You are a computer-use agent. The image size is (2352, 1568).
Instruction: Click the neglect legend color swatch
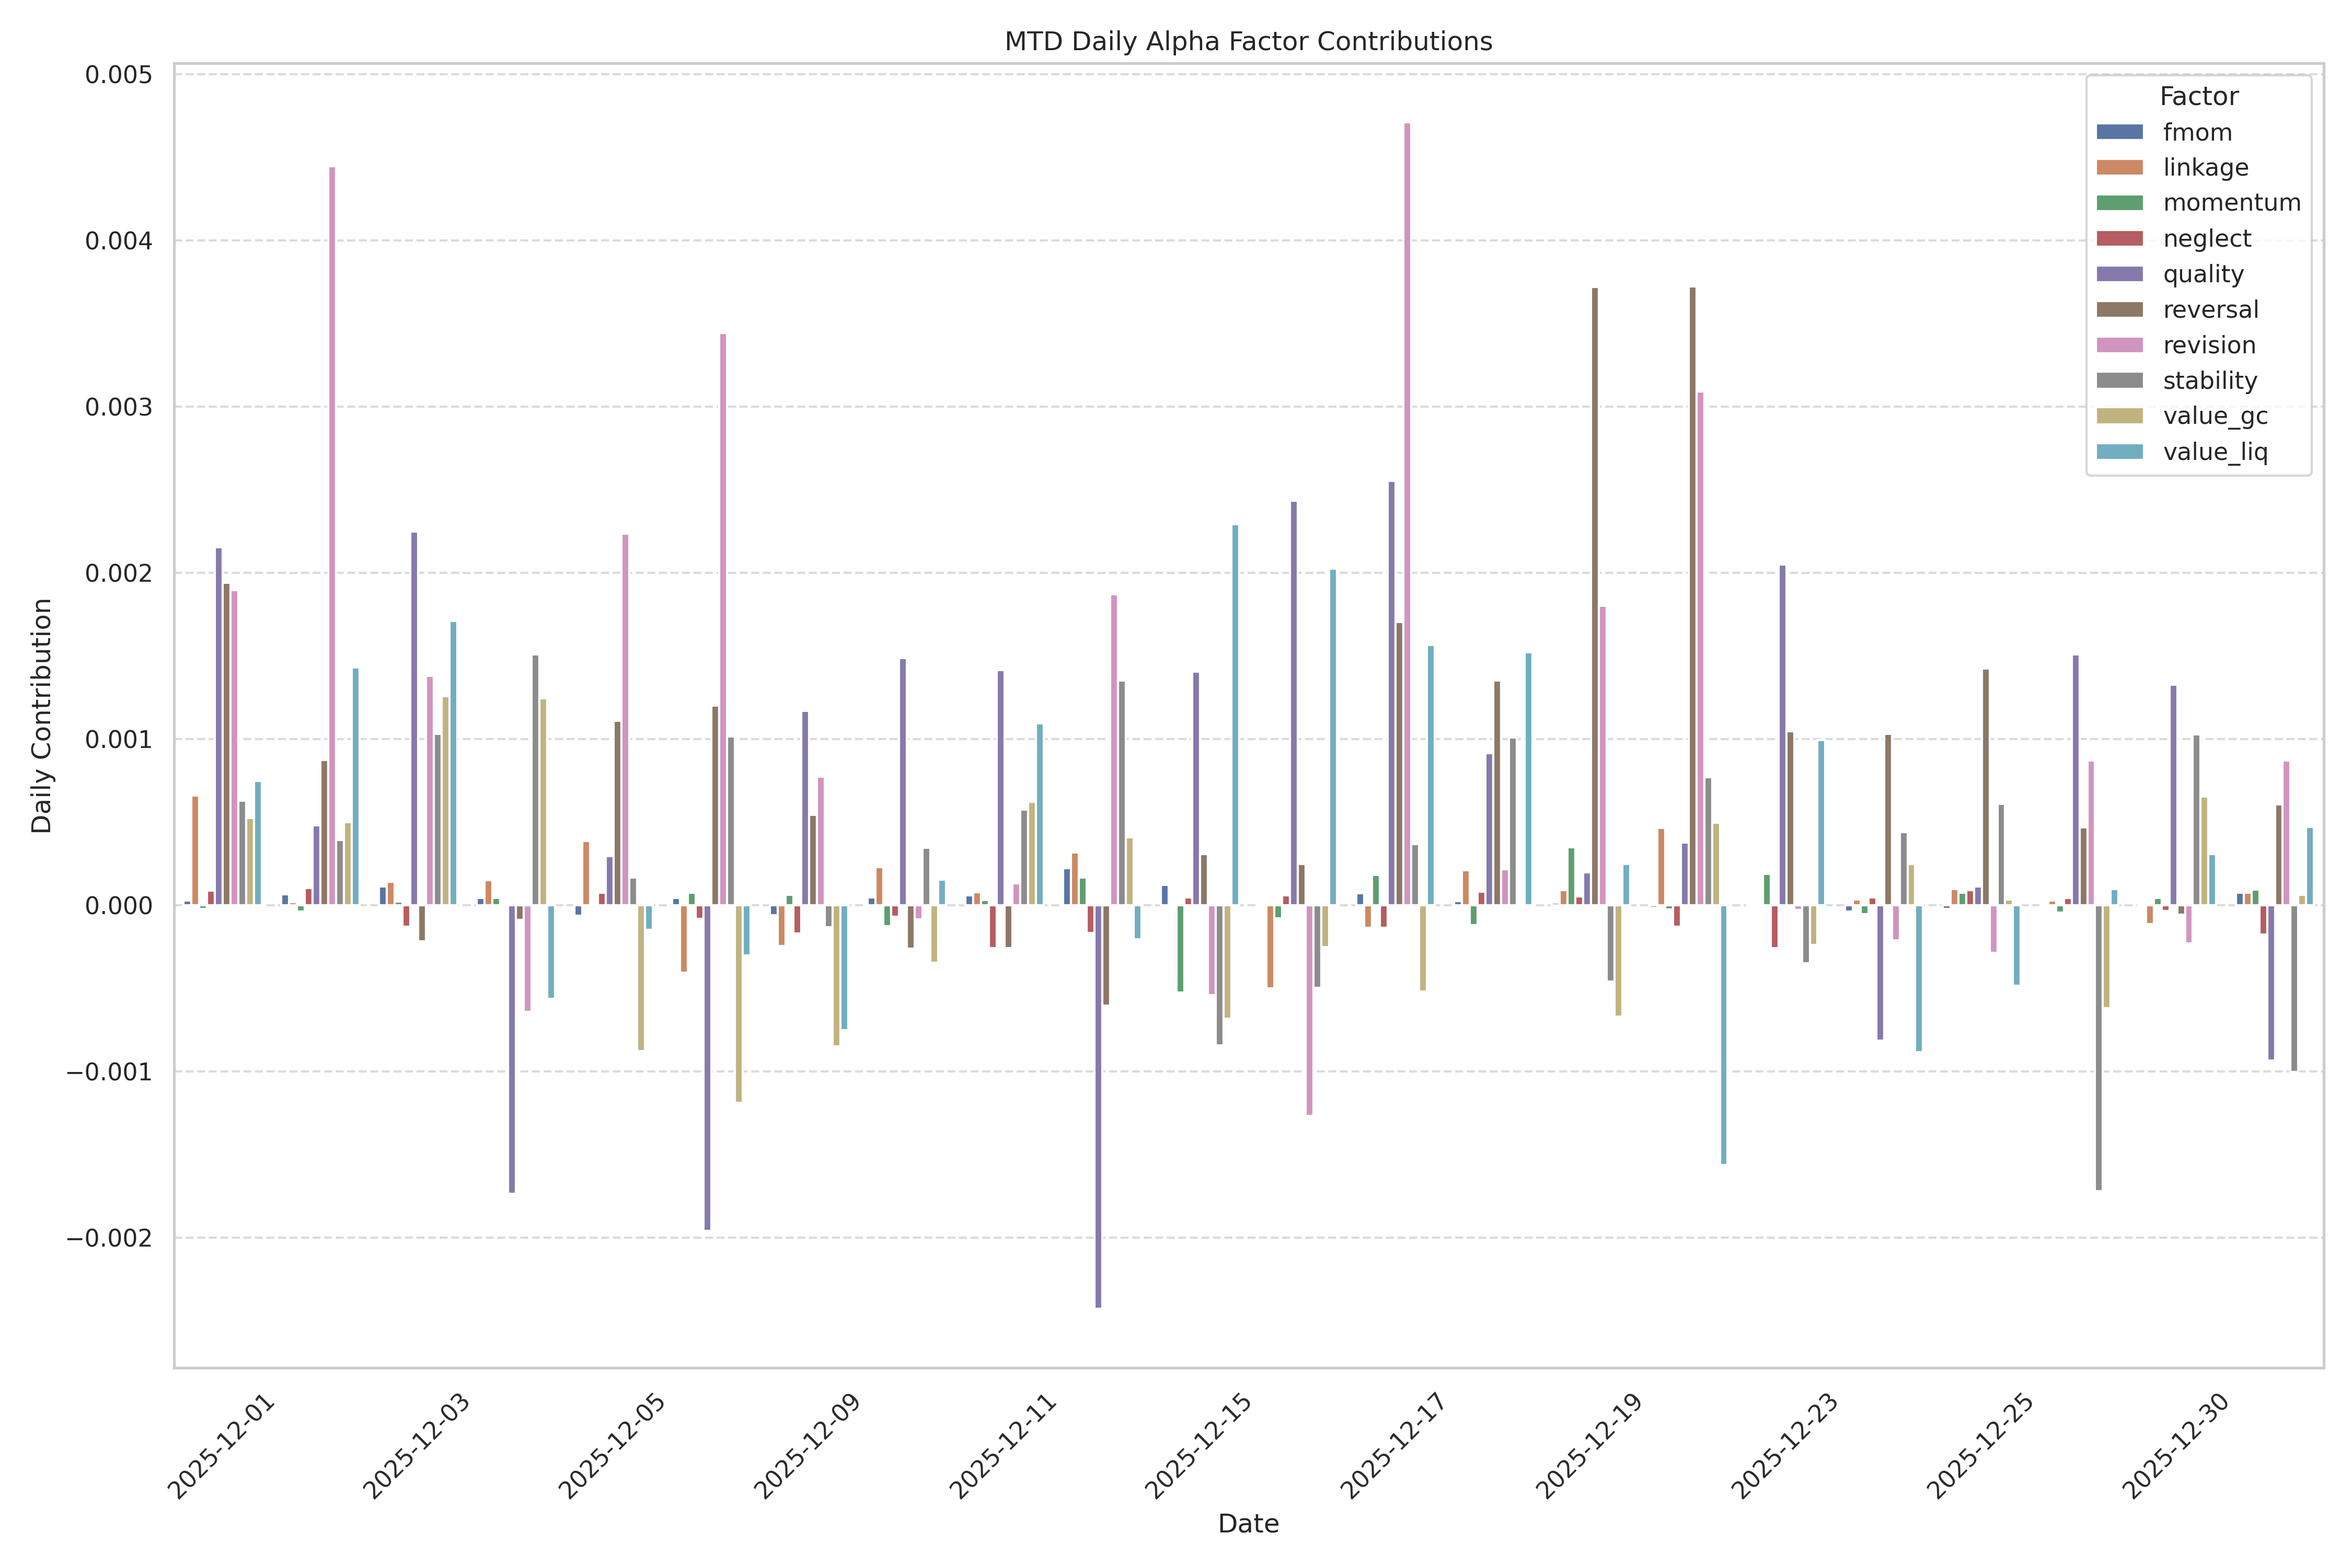pyautogui.click(x=2119, y=239)
